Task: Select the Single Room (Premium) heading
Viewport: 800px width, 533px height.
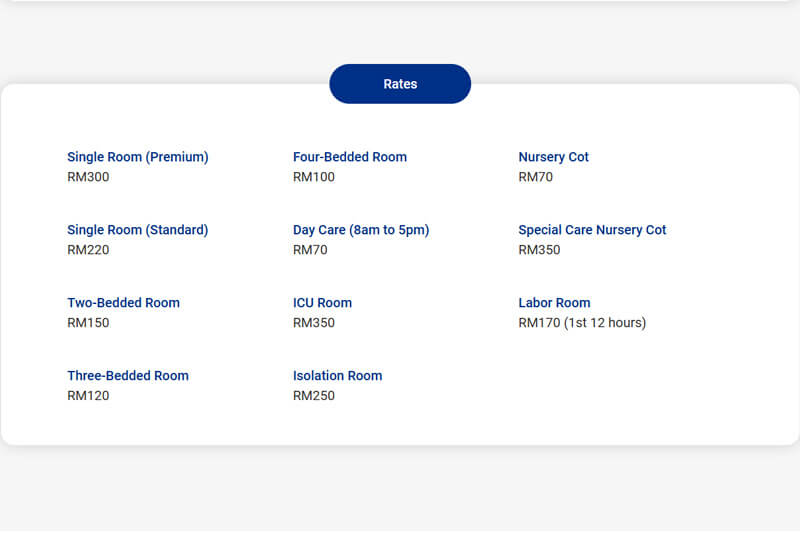Action: (x=138, y=157)
